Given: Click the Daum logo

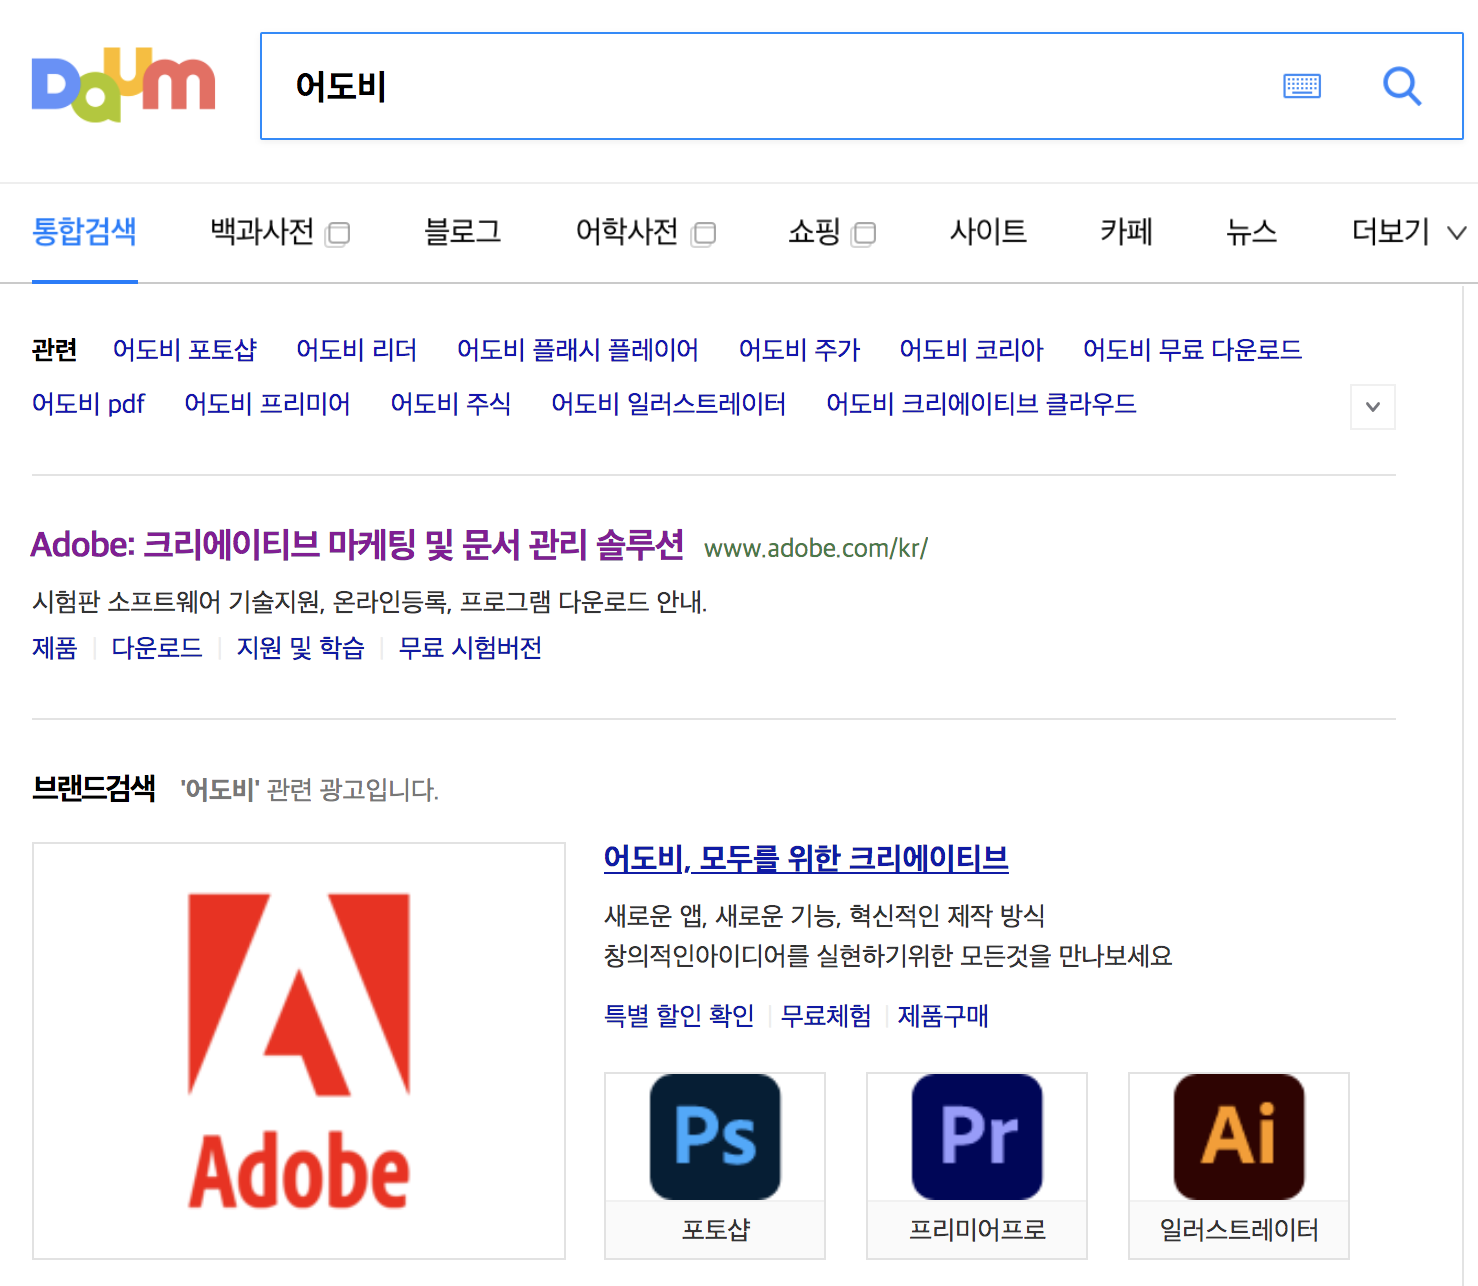Looking at the screenshot, I should click(x=124, y=85).
